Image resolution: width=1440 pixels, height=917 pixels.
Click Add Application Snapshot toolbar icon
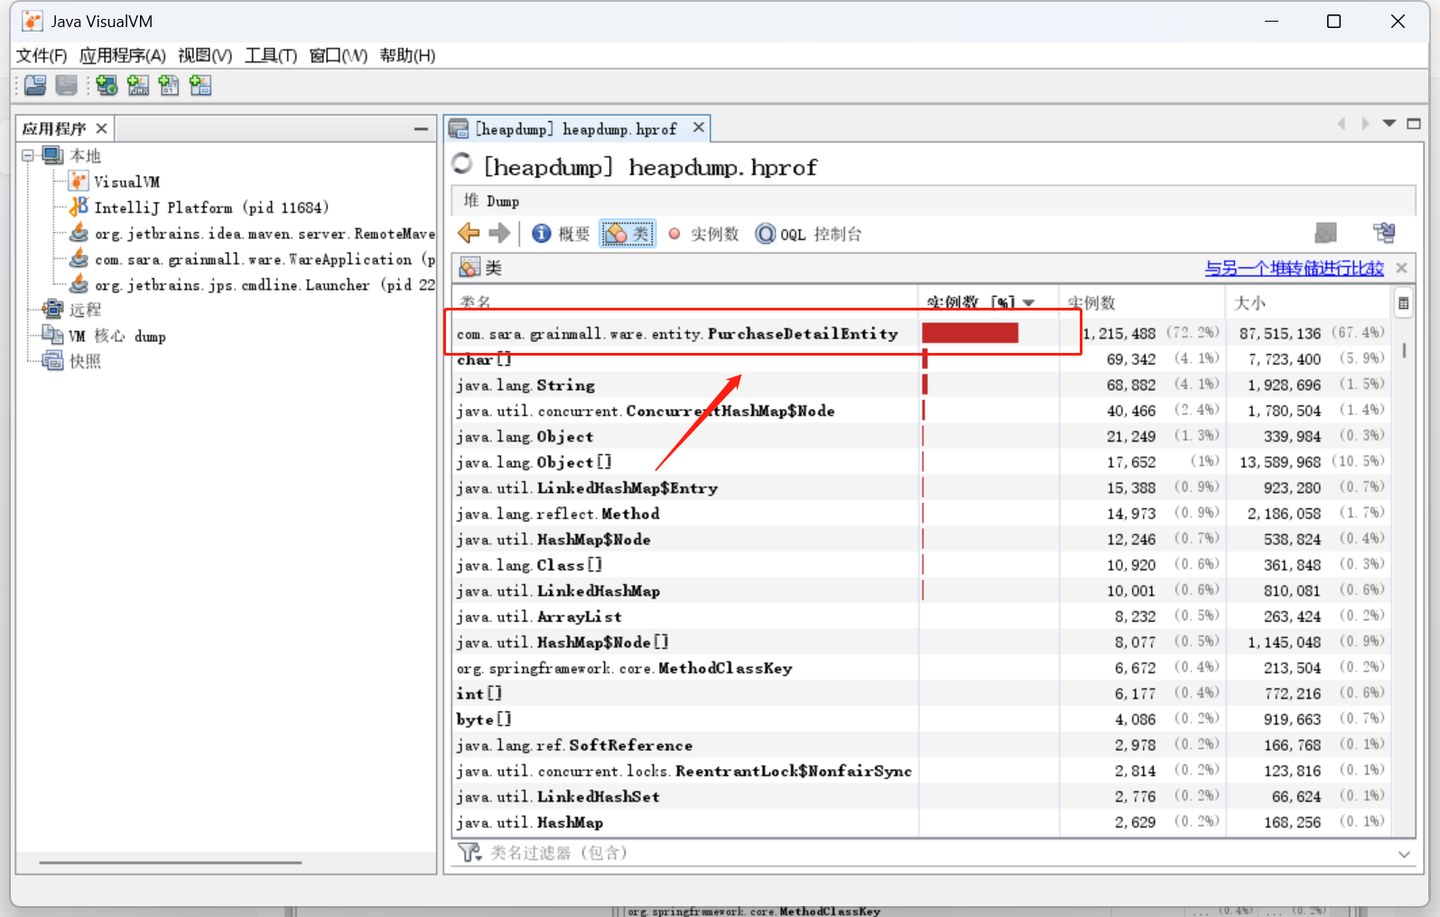tap(200, 86)
